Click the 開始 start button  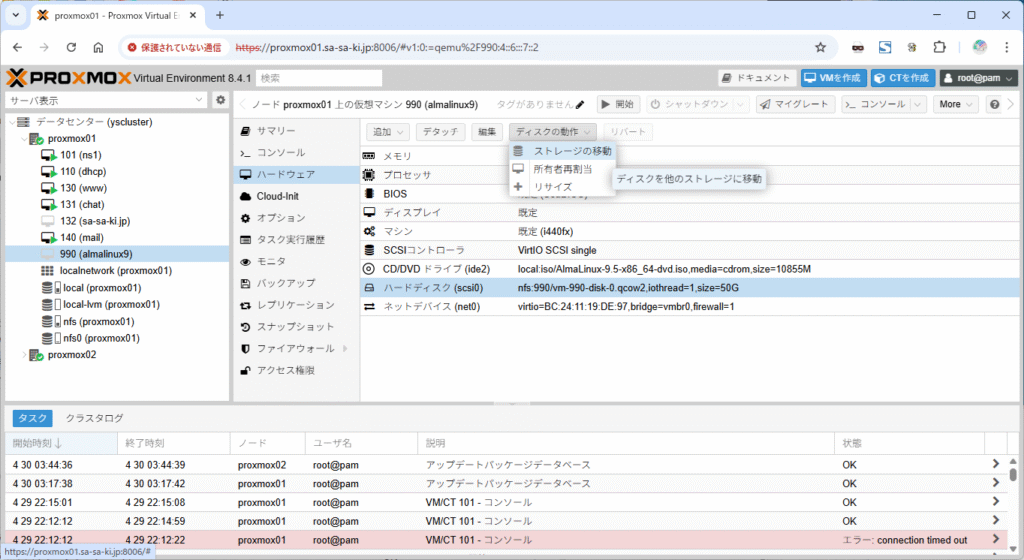[618, 104]
